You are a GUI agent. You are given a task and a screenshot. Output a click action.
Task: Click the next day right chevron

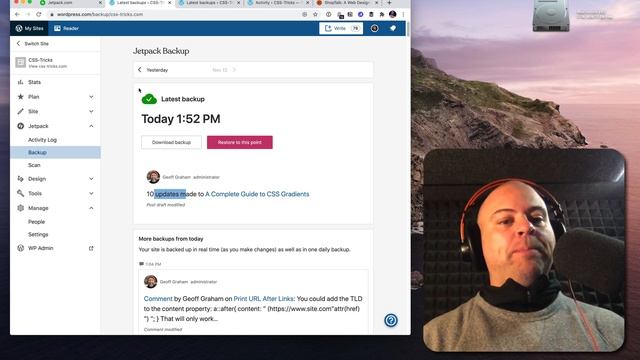[x=234, y=70]
